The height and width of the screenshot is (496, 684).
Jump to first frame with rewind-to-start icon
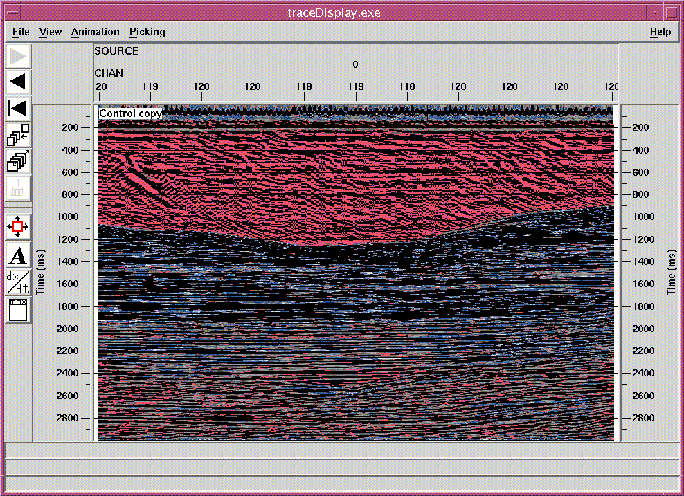point(18,108)
